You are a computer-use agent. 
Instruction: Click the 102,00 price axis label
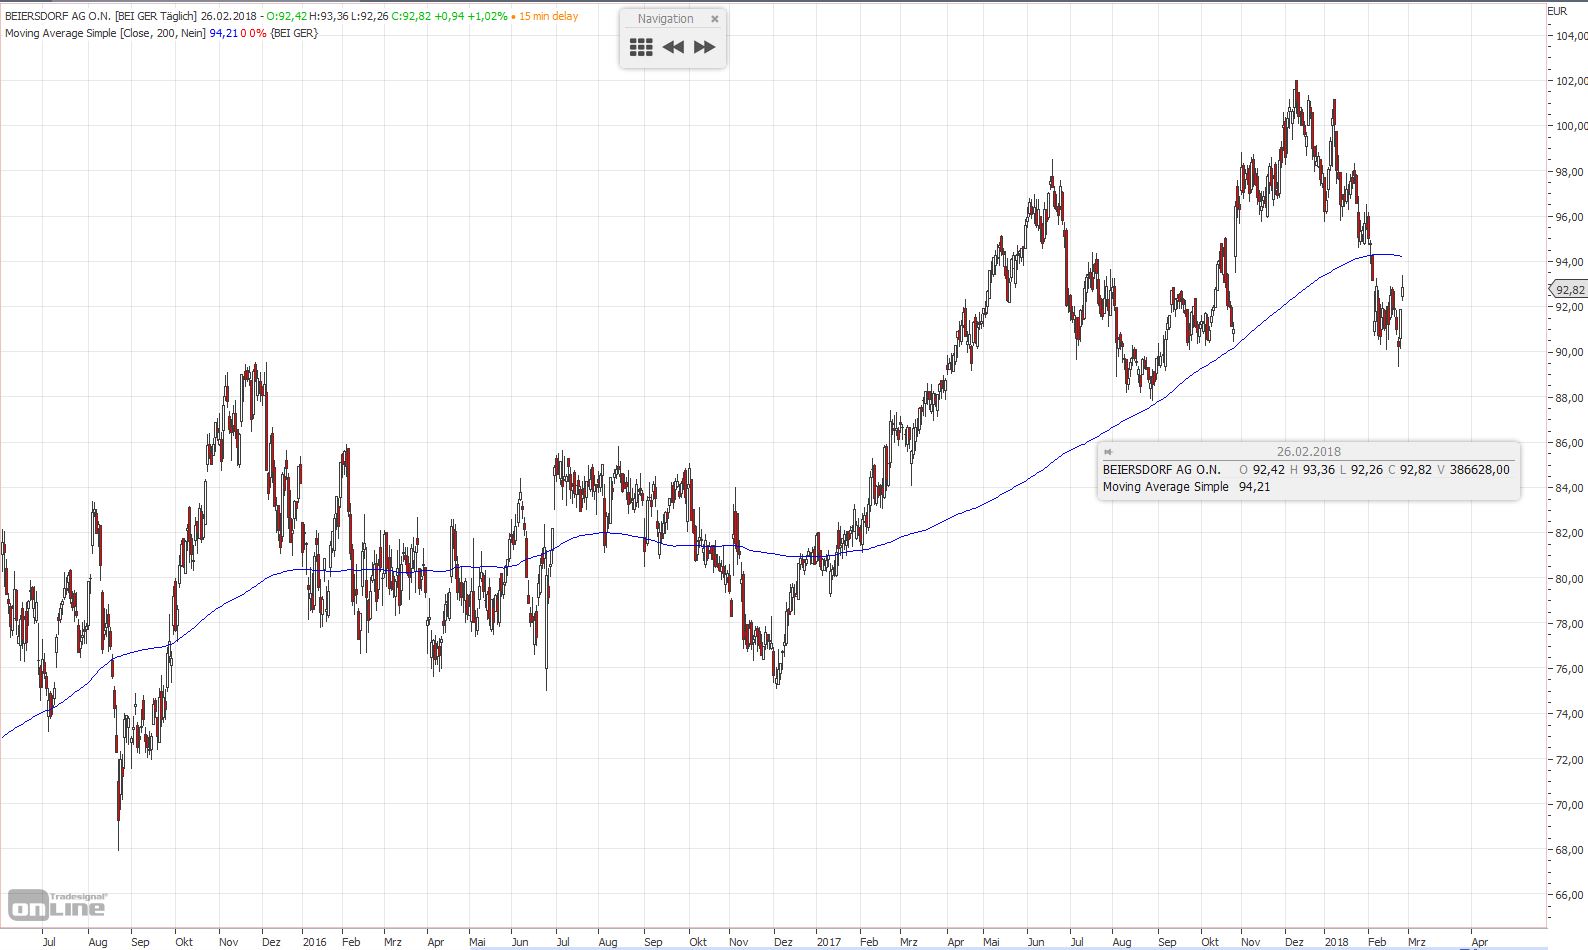pyautogui.click(x=1571, y=81)
